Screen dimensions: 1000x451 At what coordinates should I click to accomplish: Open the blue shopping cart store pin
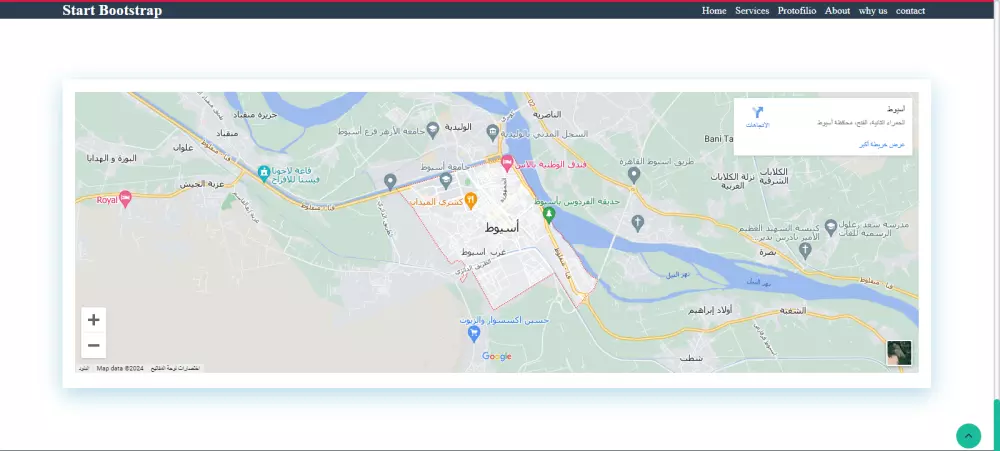(x=474, y=333)
